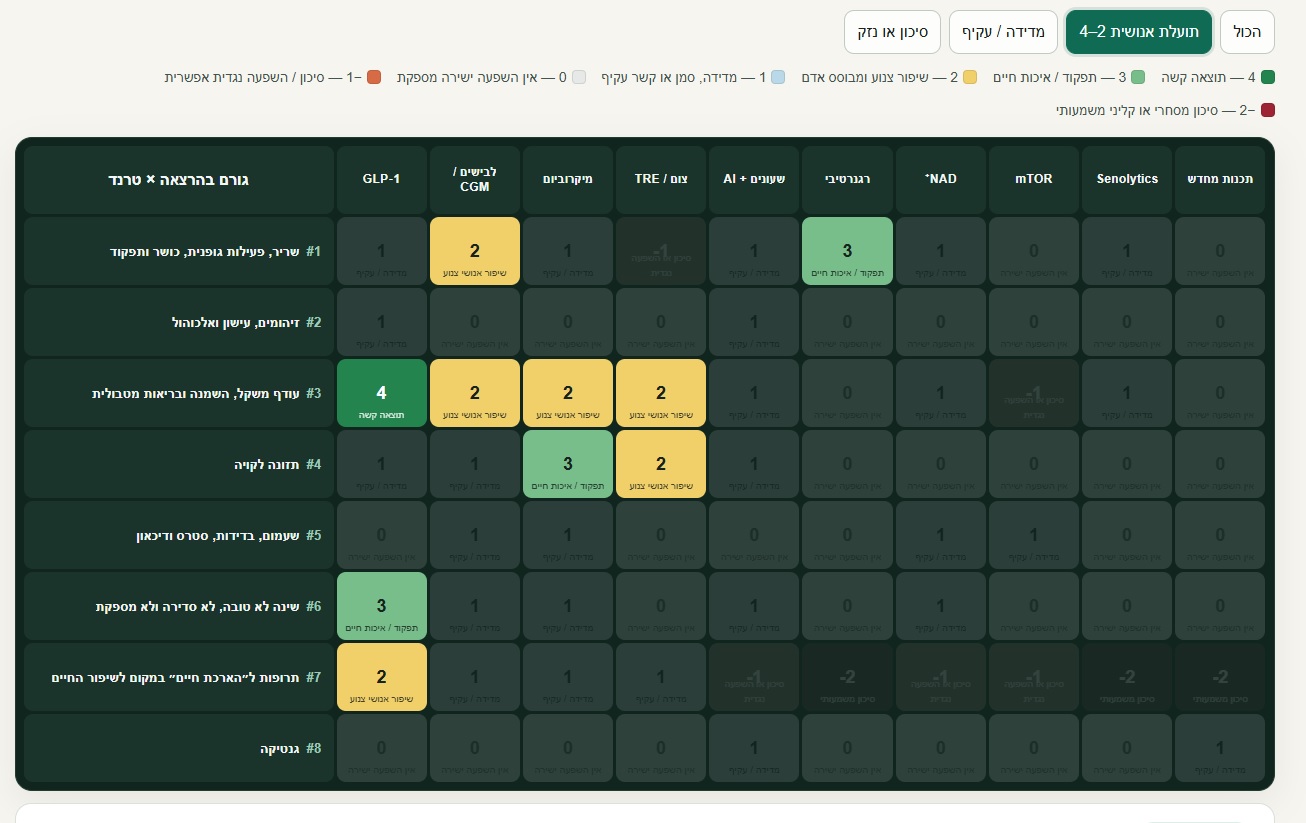
Task: Click the dark red −2 legend swatch
Action: click(1268, 110)
